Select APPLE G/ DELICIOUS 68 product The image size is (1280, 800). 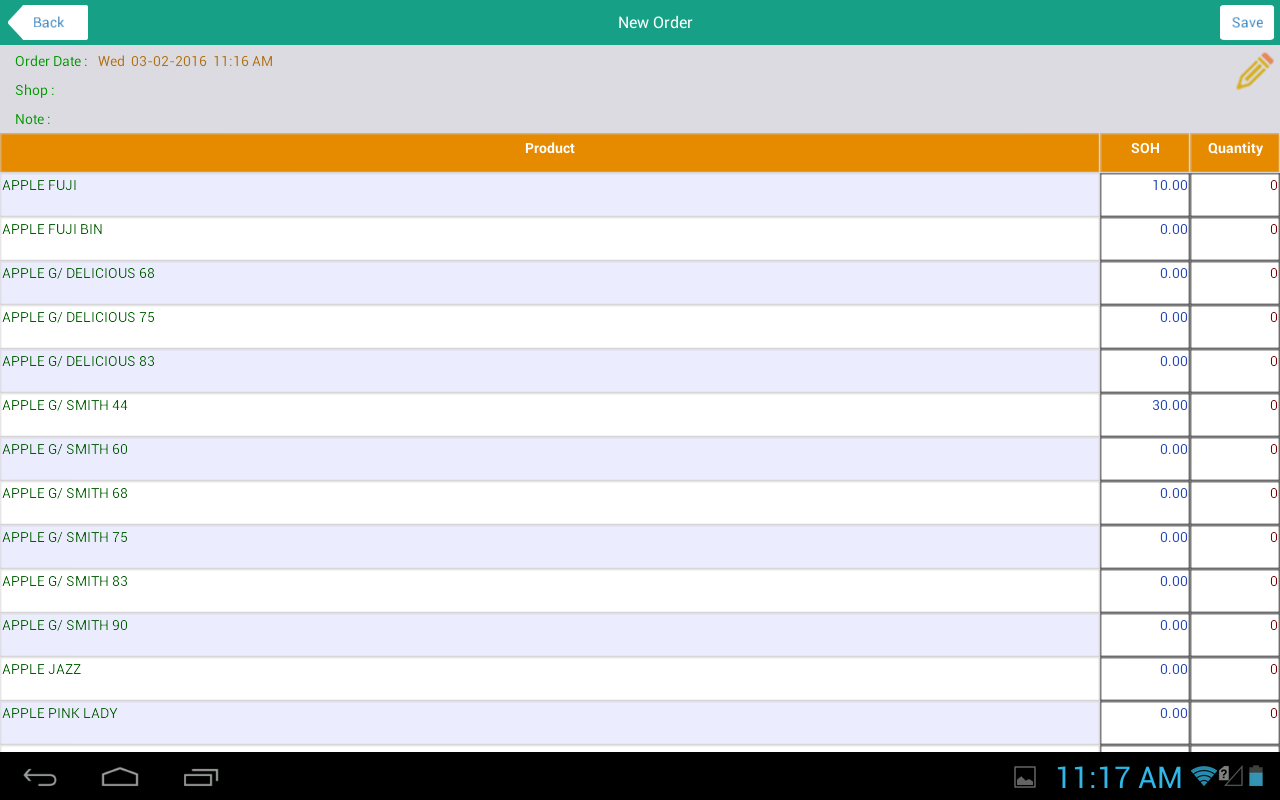pyautogui.click(x=550, y=283)
